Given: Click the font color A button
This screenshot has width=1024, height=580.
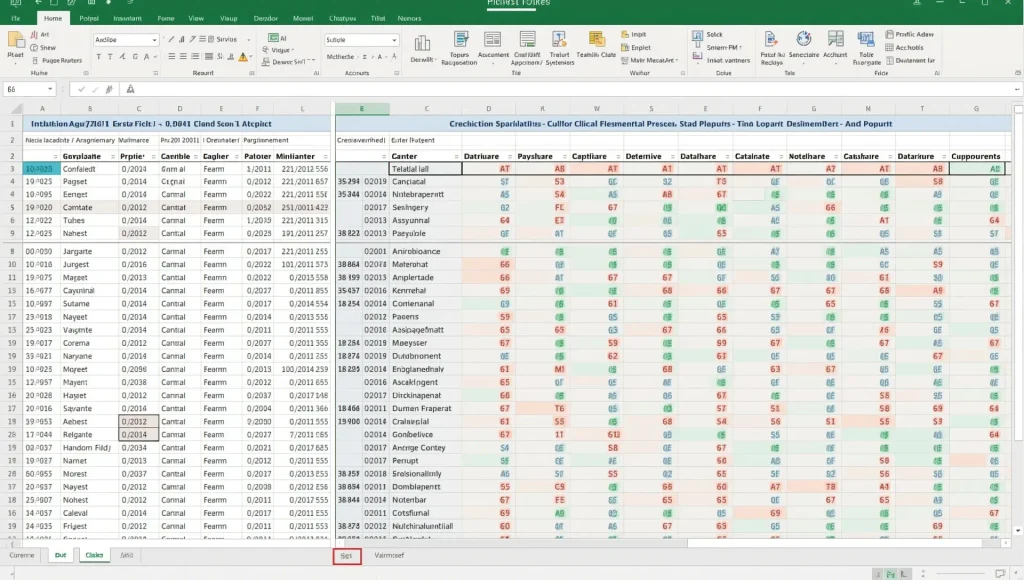Looking at the screenshot, I should click(146, 57).
